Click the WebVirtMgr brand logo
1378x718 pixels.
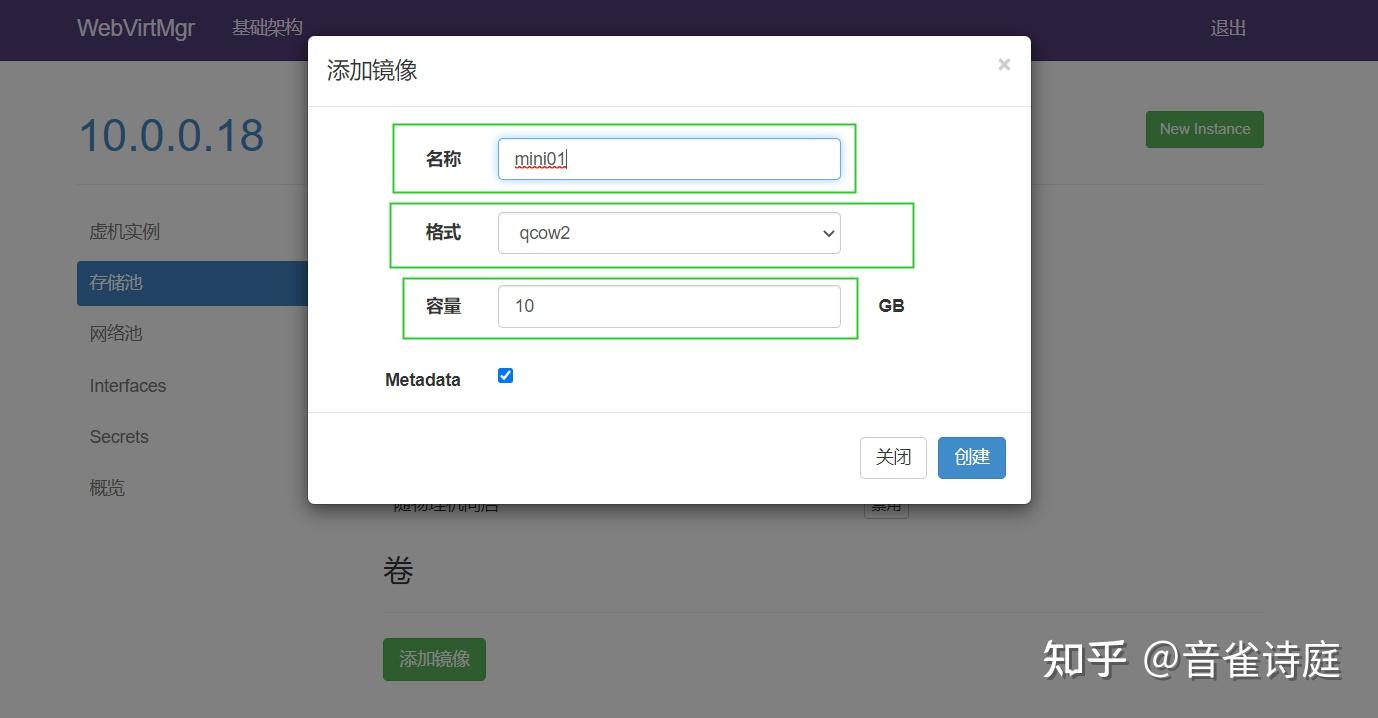coord(135,28)
